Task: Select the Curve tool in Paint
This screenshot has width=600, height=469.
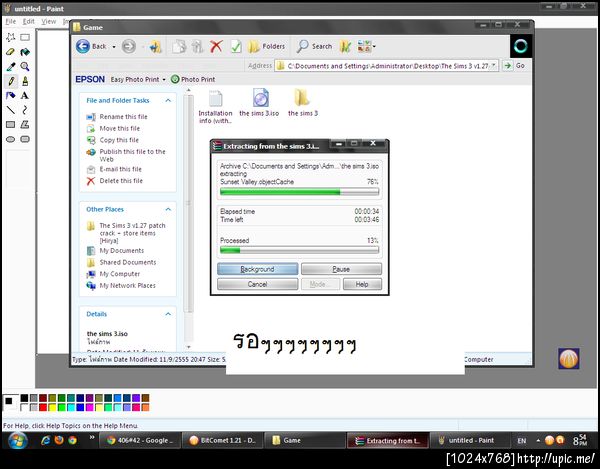Action: (25, 110)
